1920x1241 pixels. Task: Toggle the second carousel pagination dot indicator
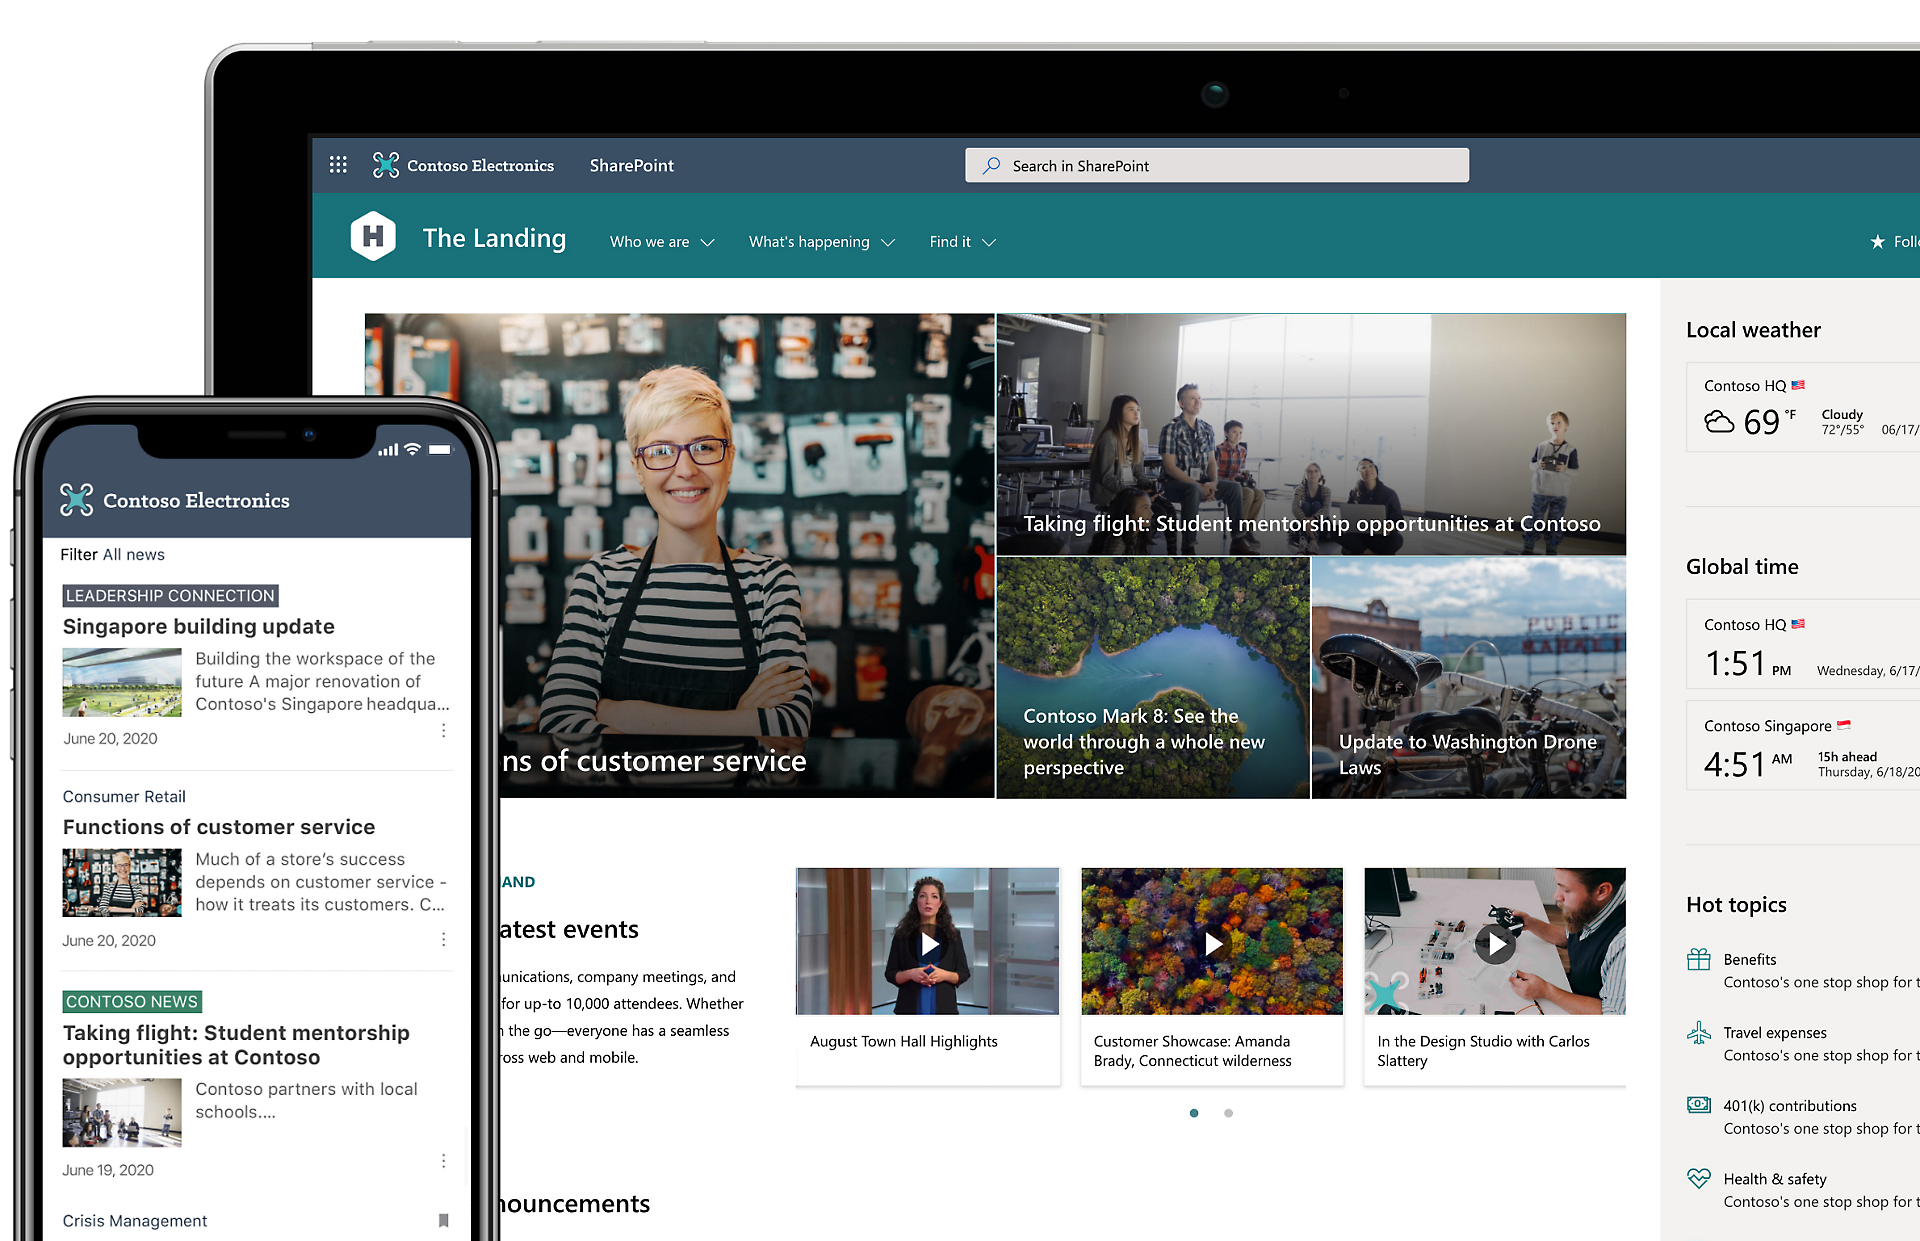point(1227,1112)
